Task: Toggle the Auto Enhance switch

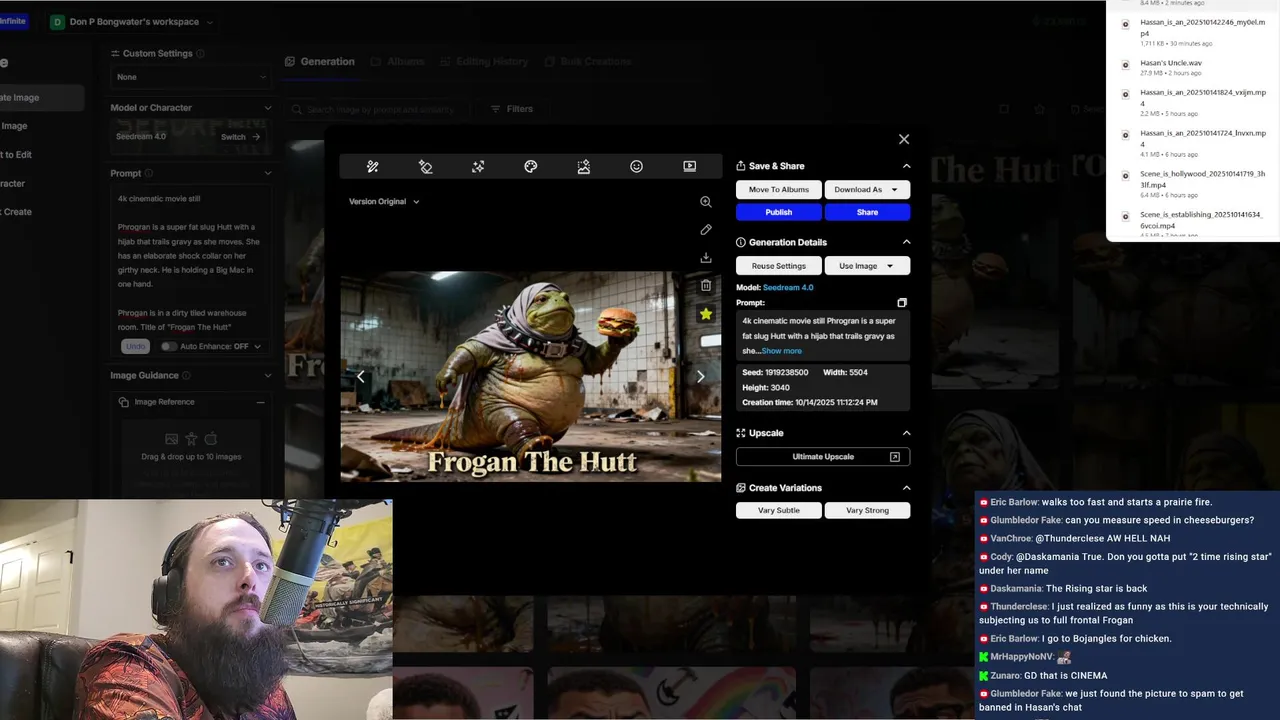Action: 169,347
